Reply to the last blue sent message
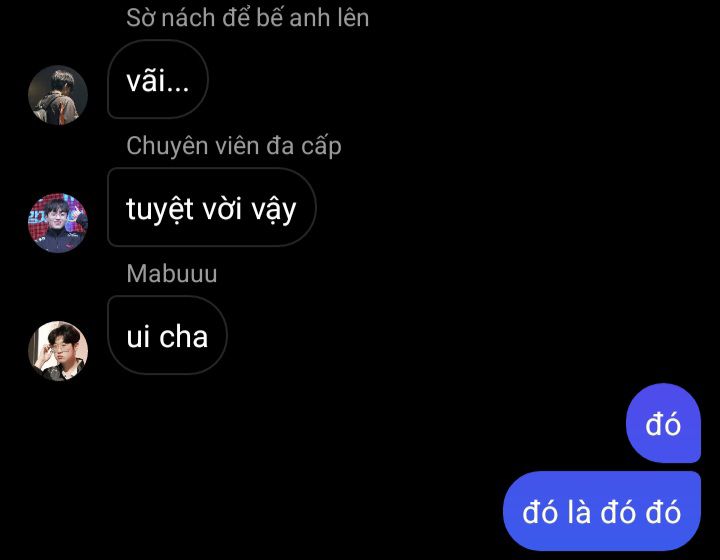Image resolution: width=720 pixels, height=560 pixels. click(x=602, y=511)
